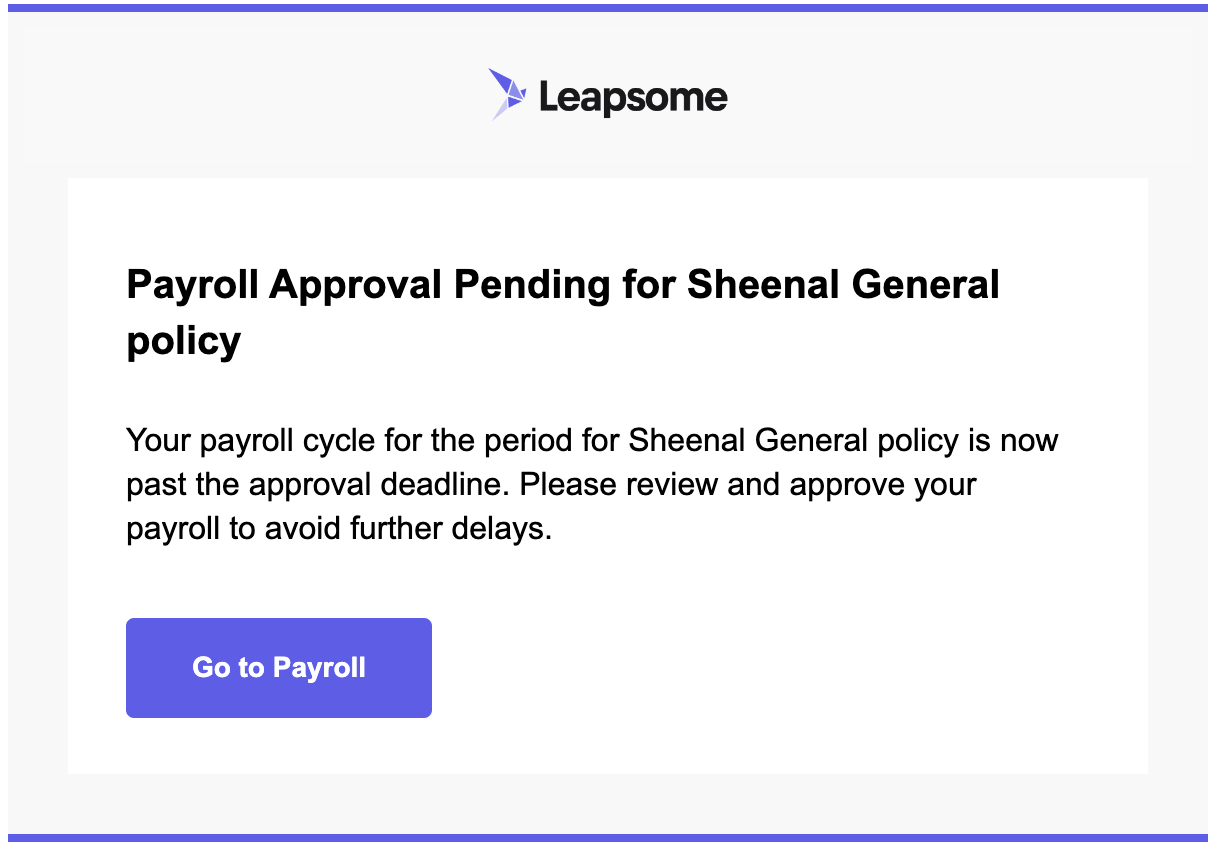Select 'Sheenal General' text in the heading
This screenshot has height=850, width=1212.
(x=843, y=285)
